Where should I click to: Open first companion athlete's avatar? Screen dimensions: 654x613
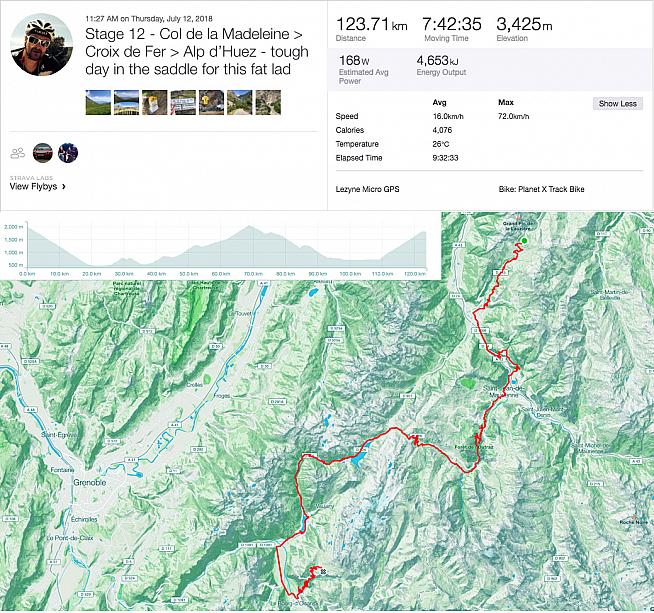pos(42,152)
